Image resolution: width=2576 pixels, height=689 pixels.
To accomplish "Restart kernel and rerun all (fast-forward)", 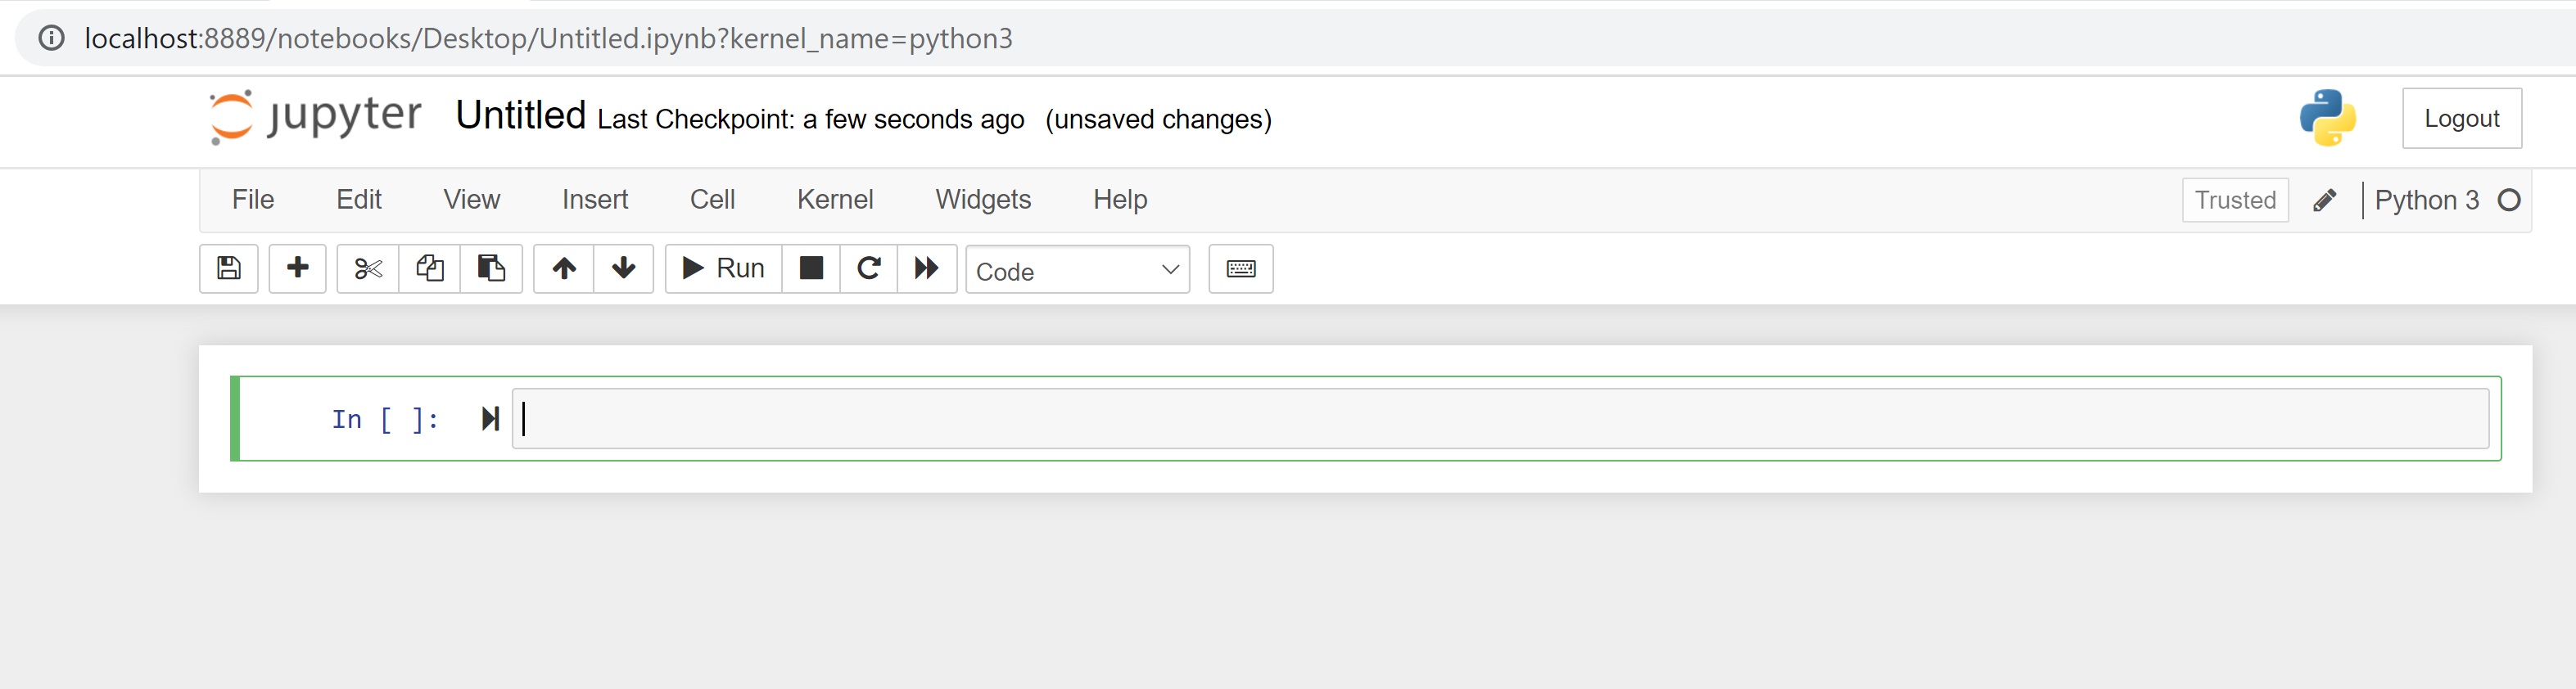I will pos(927,269).
